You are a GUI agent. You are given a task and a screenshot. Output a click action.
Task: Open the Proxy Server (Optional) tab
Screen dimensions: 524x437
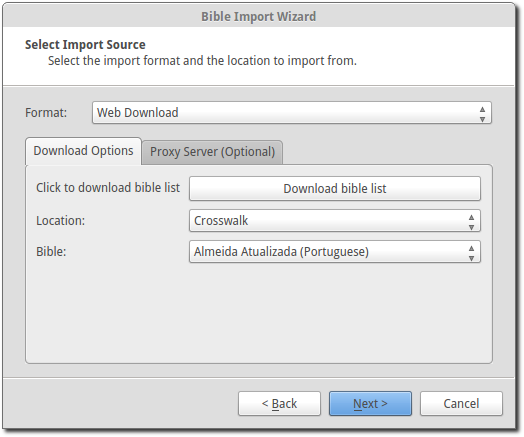tap(213, 152)
